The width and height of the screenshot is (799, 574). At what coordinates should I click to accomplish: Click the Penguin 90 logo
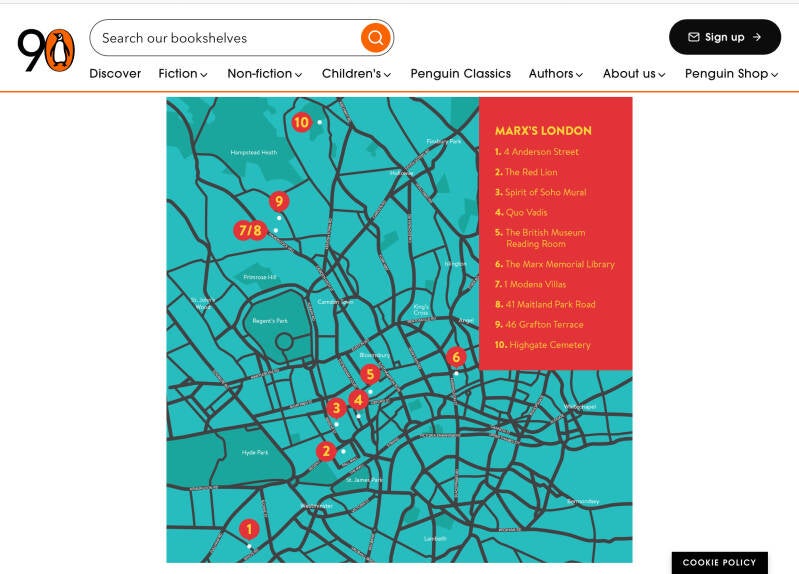[46, 50]
